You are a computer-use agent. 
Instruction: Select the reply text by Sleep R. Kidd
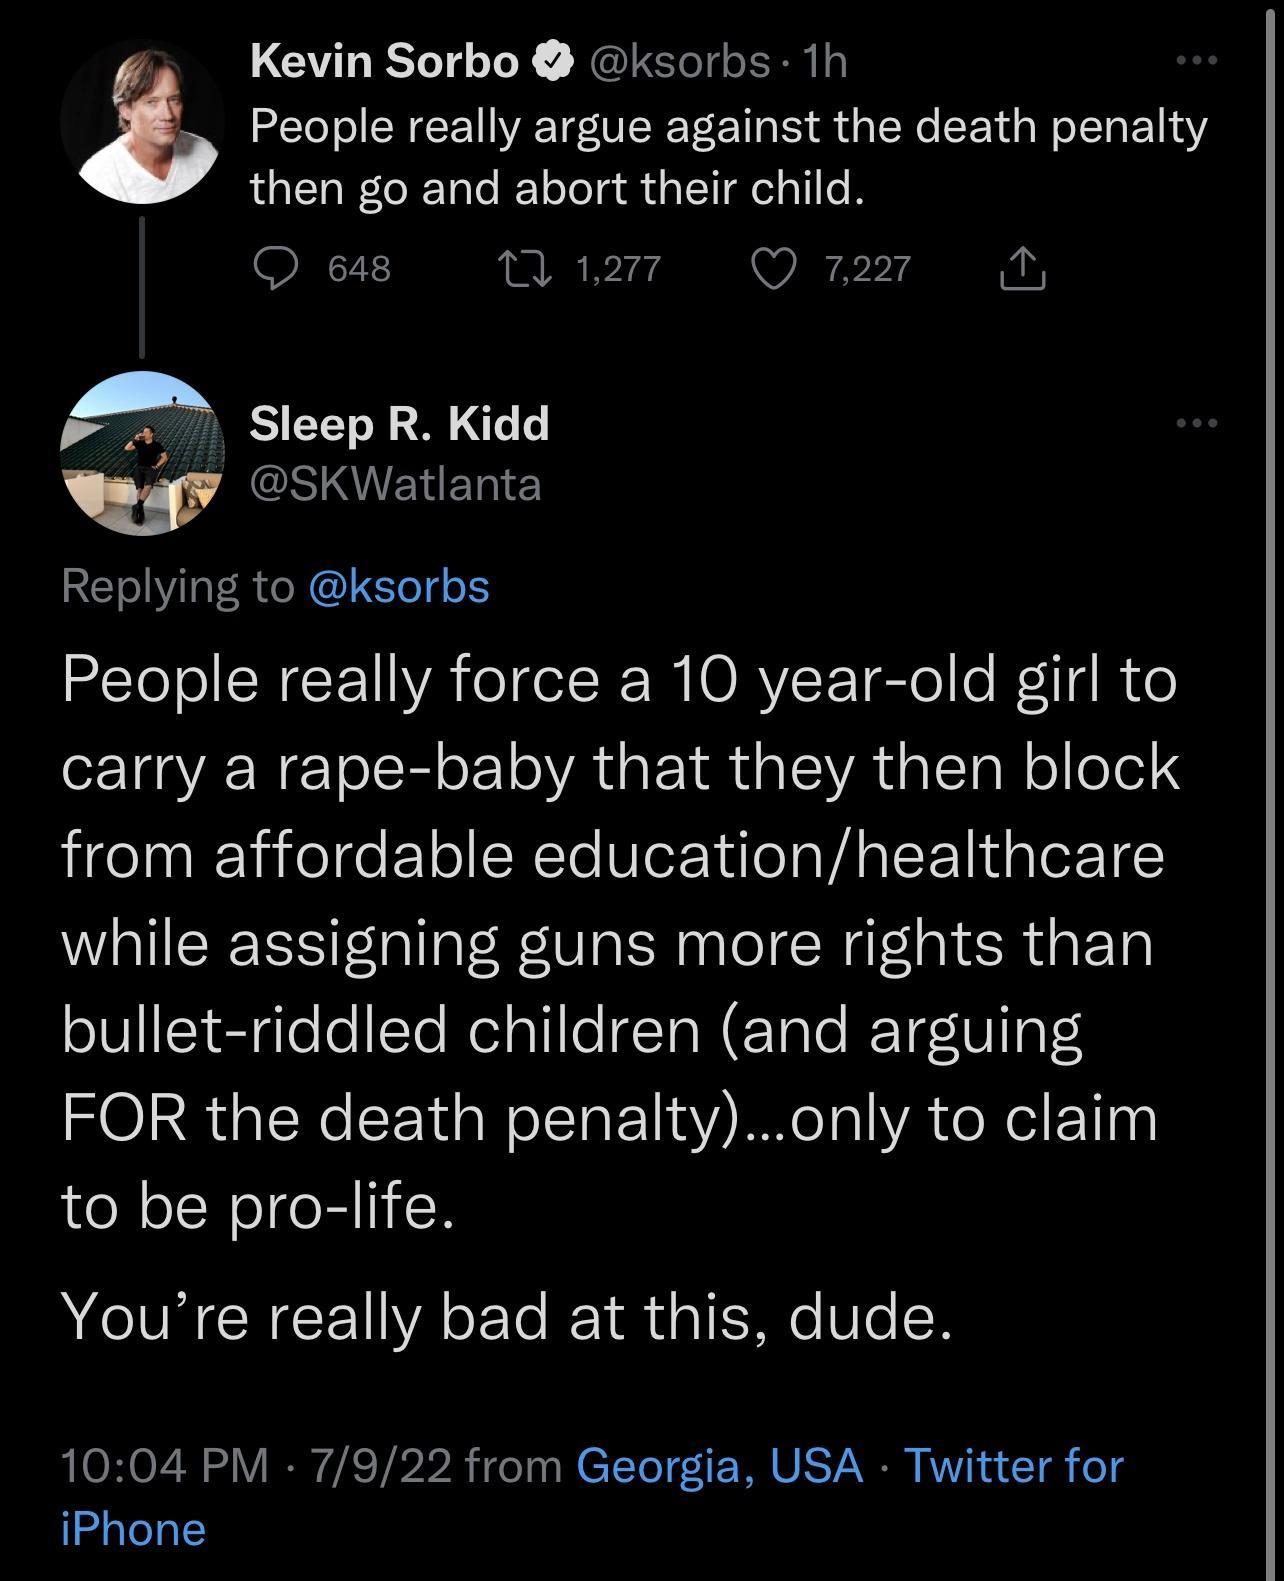620,950
